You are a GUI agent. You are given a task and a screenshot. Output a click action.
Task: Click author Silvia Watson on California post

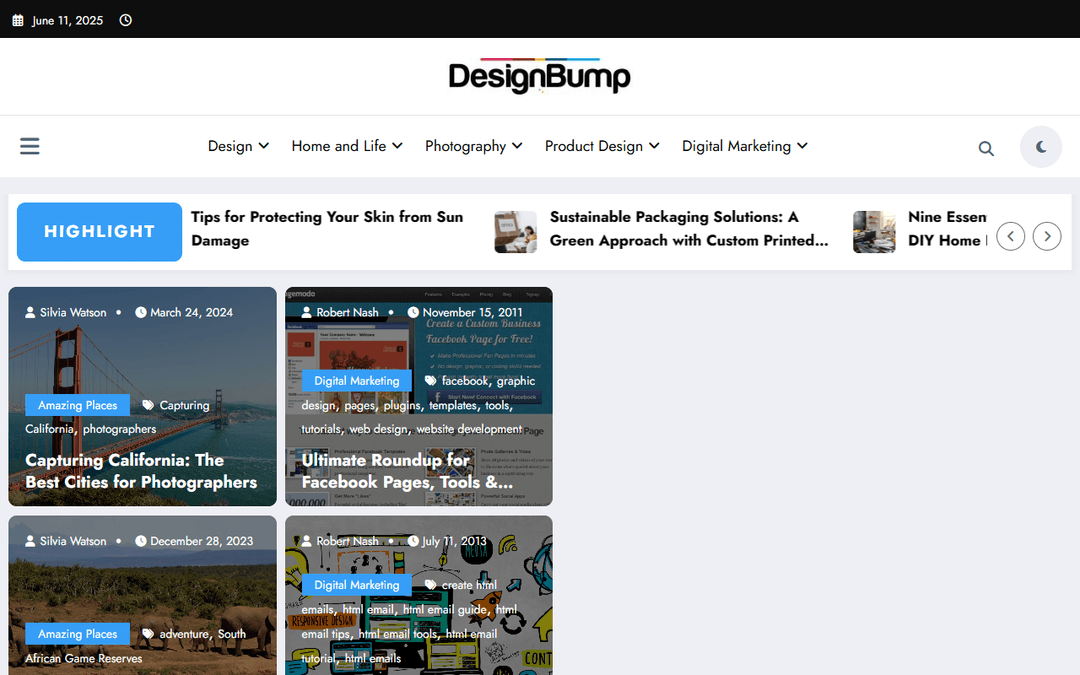tap(73, 313)
